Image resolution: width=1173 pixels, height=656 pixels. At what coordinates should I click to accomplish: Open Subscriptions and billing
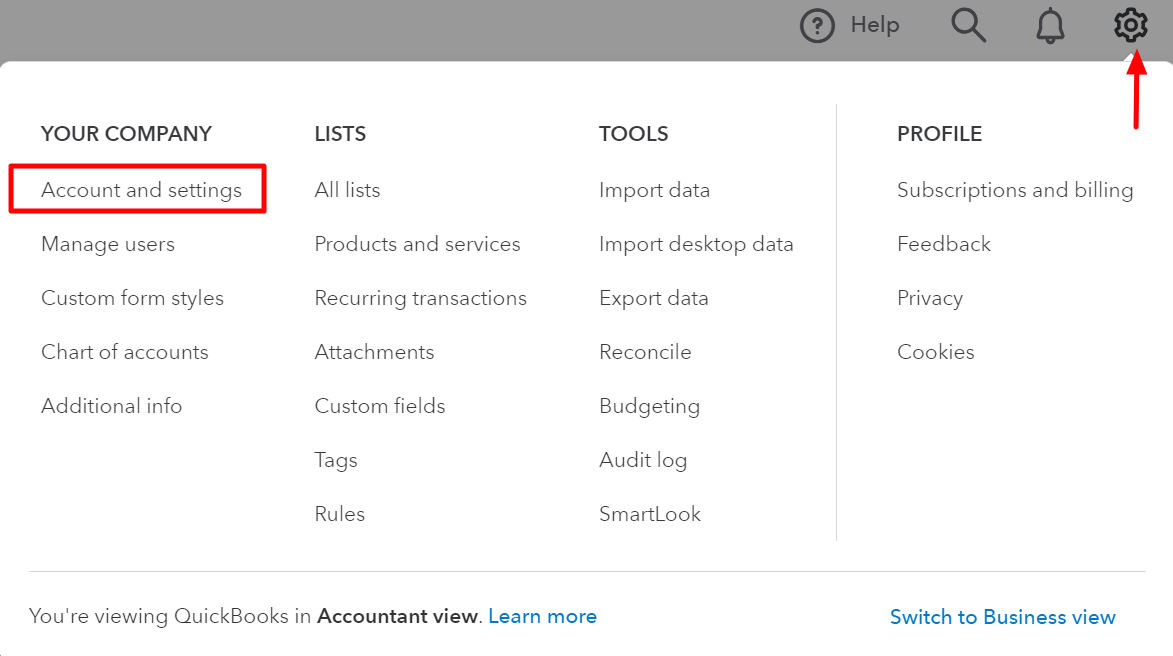pyautogui.click(x=1015, y=190)
